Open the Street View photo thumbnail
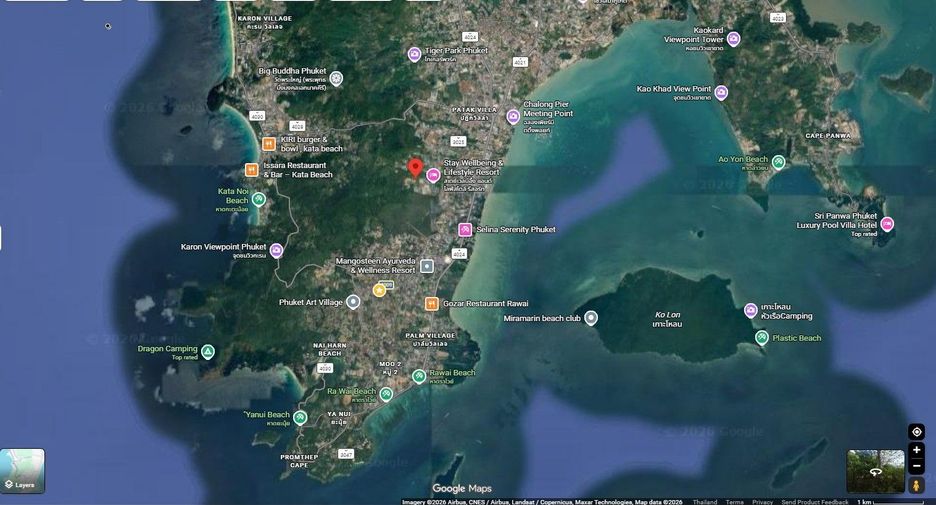The image size is (936, 505). click(x=875, y=471)
